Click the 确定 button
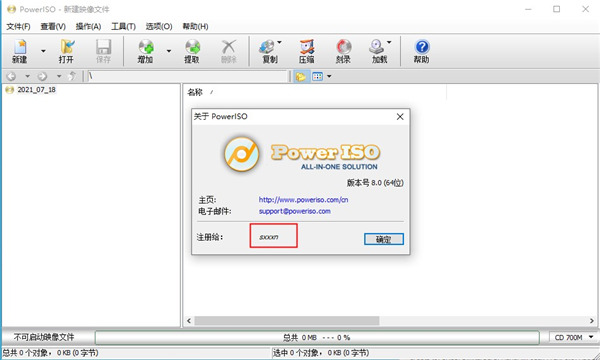 [x=383, y=239]
